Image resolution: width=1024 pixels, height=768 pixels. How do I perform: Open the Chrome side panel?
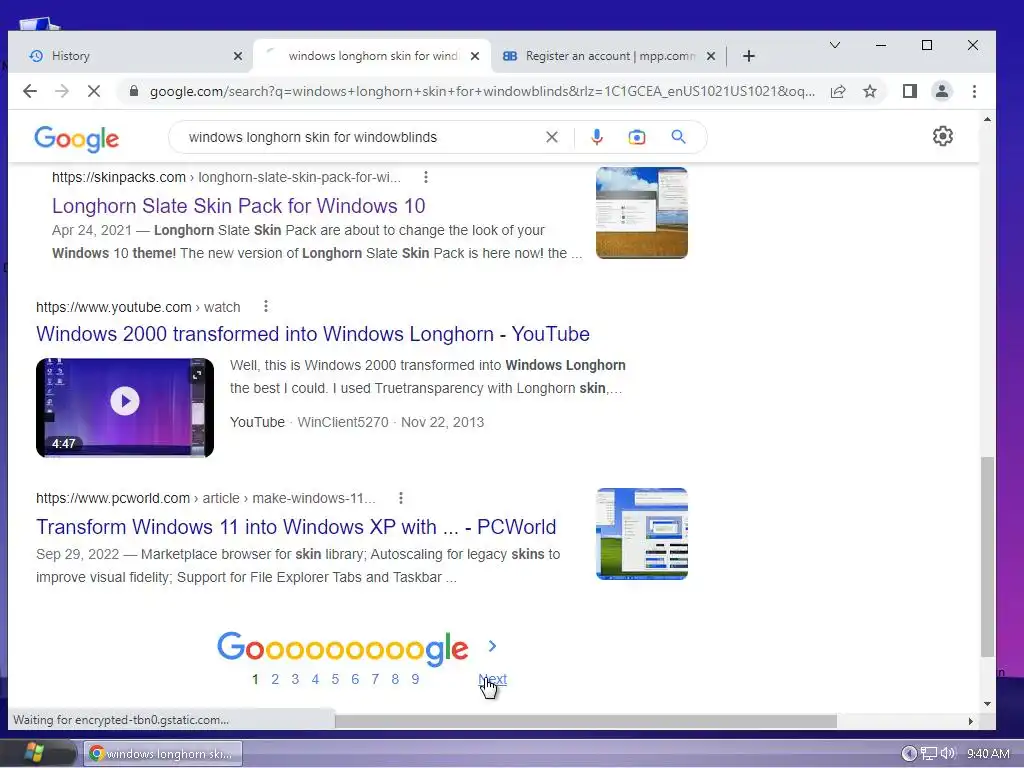coord(910,91)
